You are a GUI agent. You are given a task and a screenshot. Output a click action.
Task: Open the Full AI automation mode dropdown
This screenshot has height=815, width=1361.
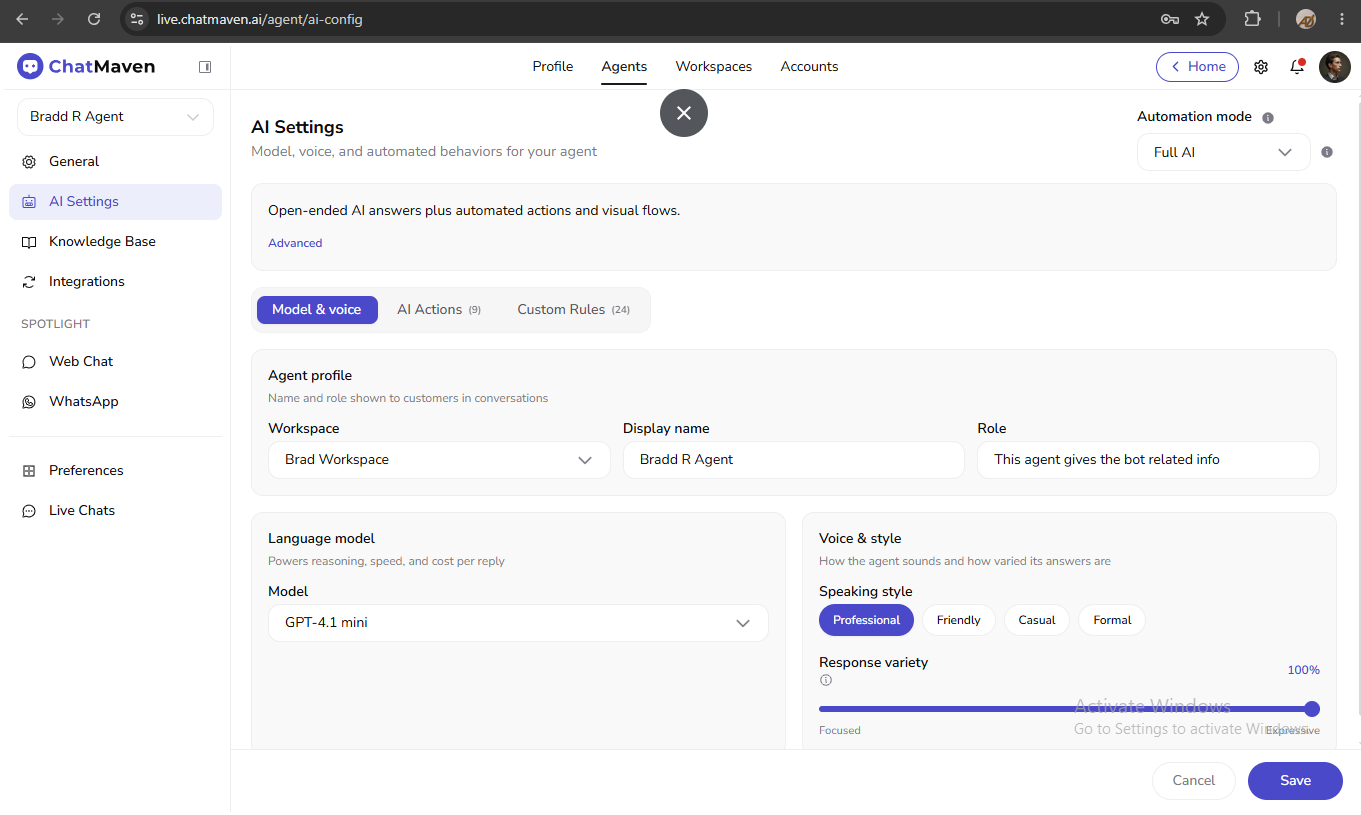coord(1223,152)
